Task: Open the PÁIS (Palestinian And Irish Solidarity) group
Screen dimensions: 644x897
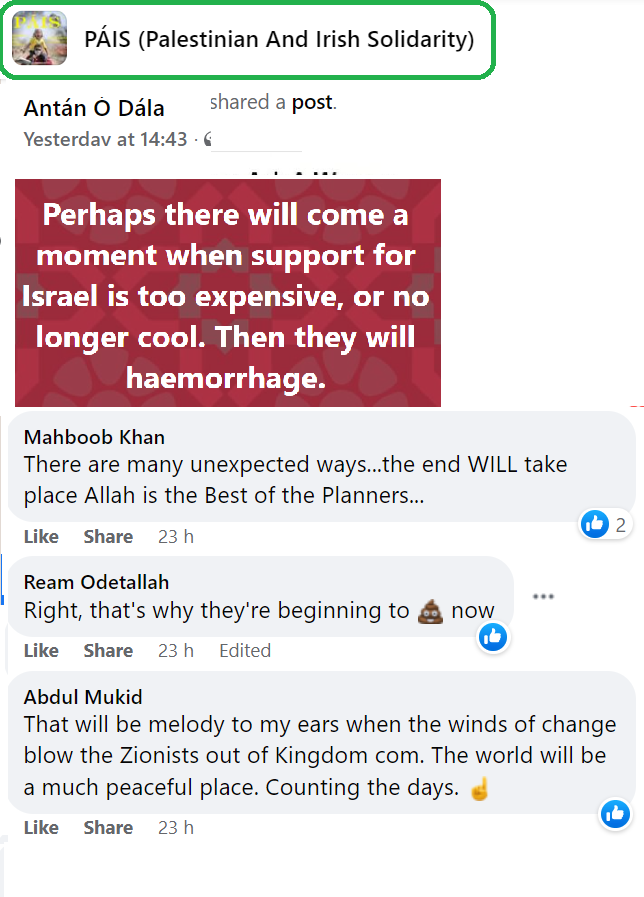Action: click(x=279, y=40)
